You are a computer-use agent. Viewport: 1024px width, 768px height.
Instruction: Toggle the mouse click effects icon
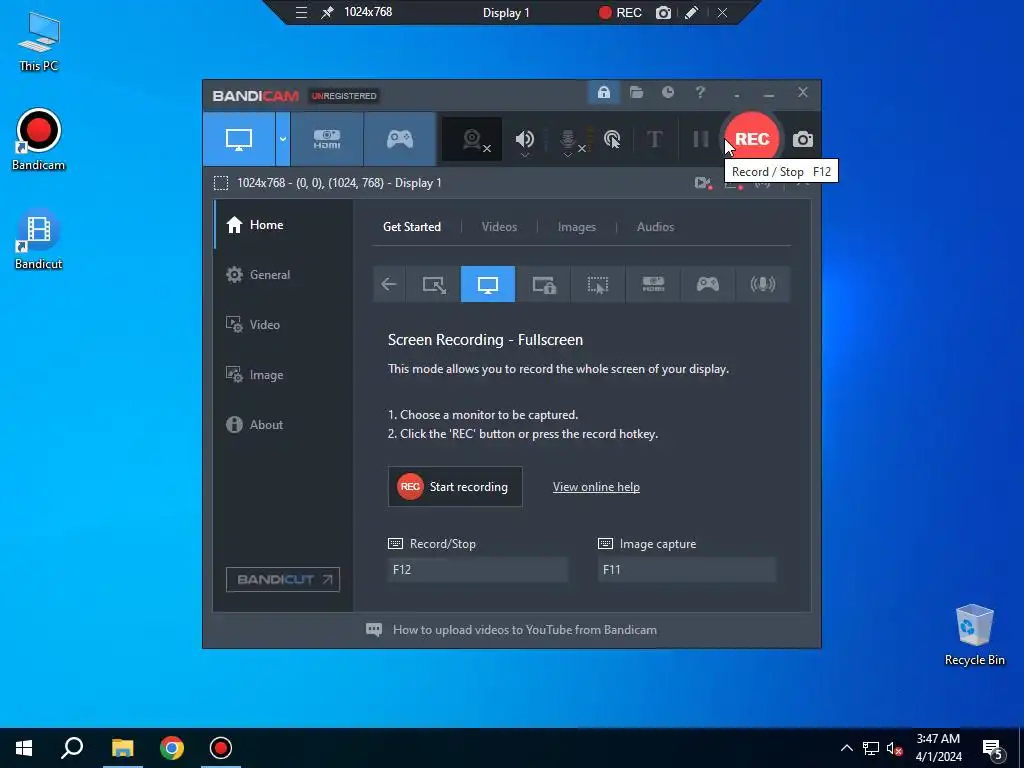[612, 139]
